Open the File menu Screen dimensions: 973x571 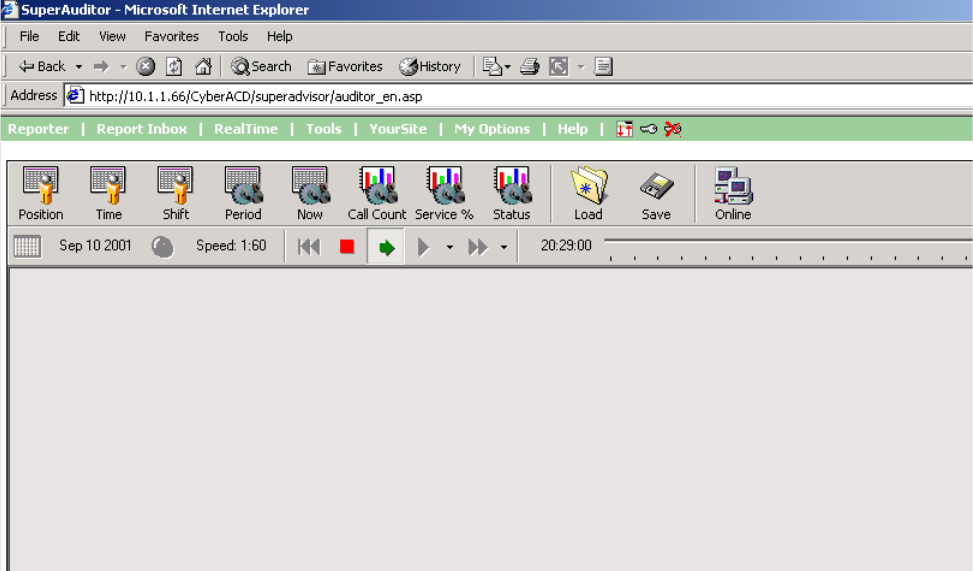pyautogui.click(x=29, y=36)
